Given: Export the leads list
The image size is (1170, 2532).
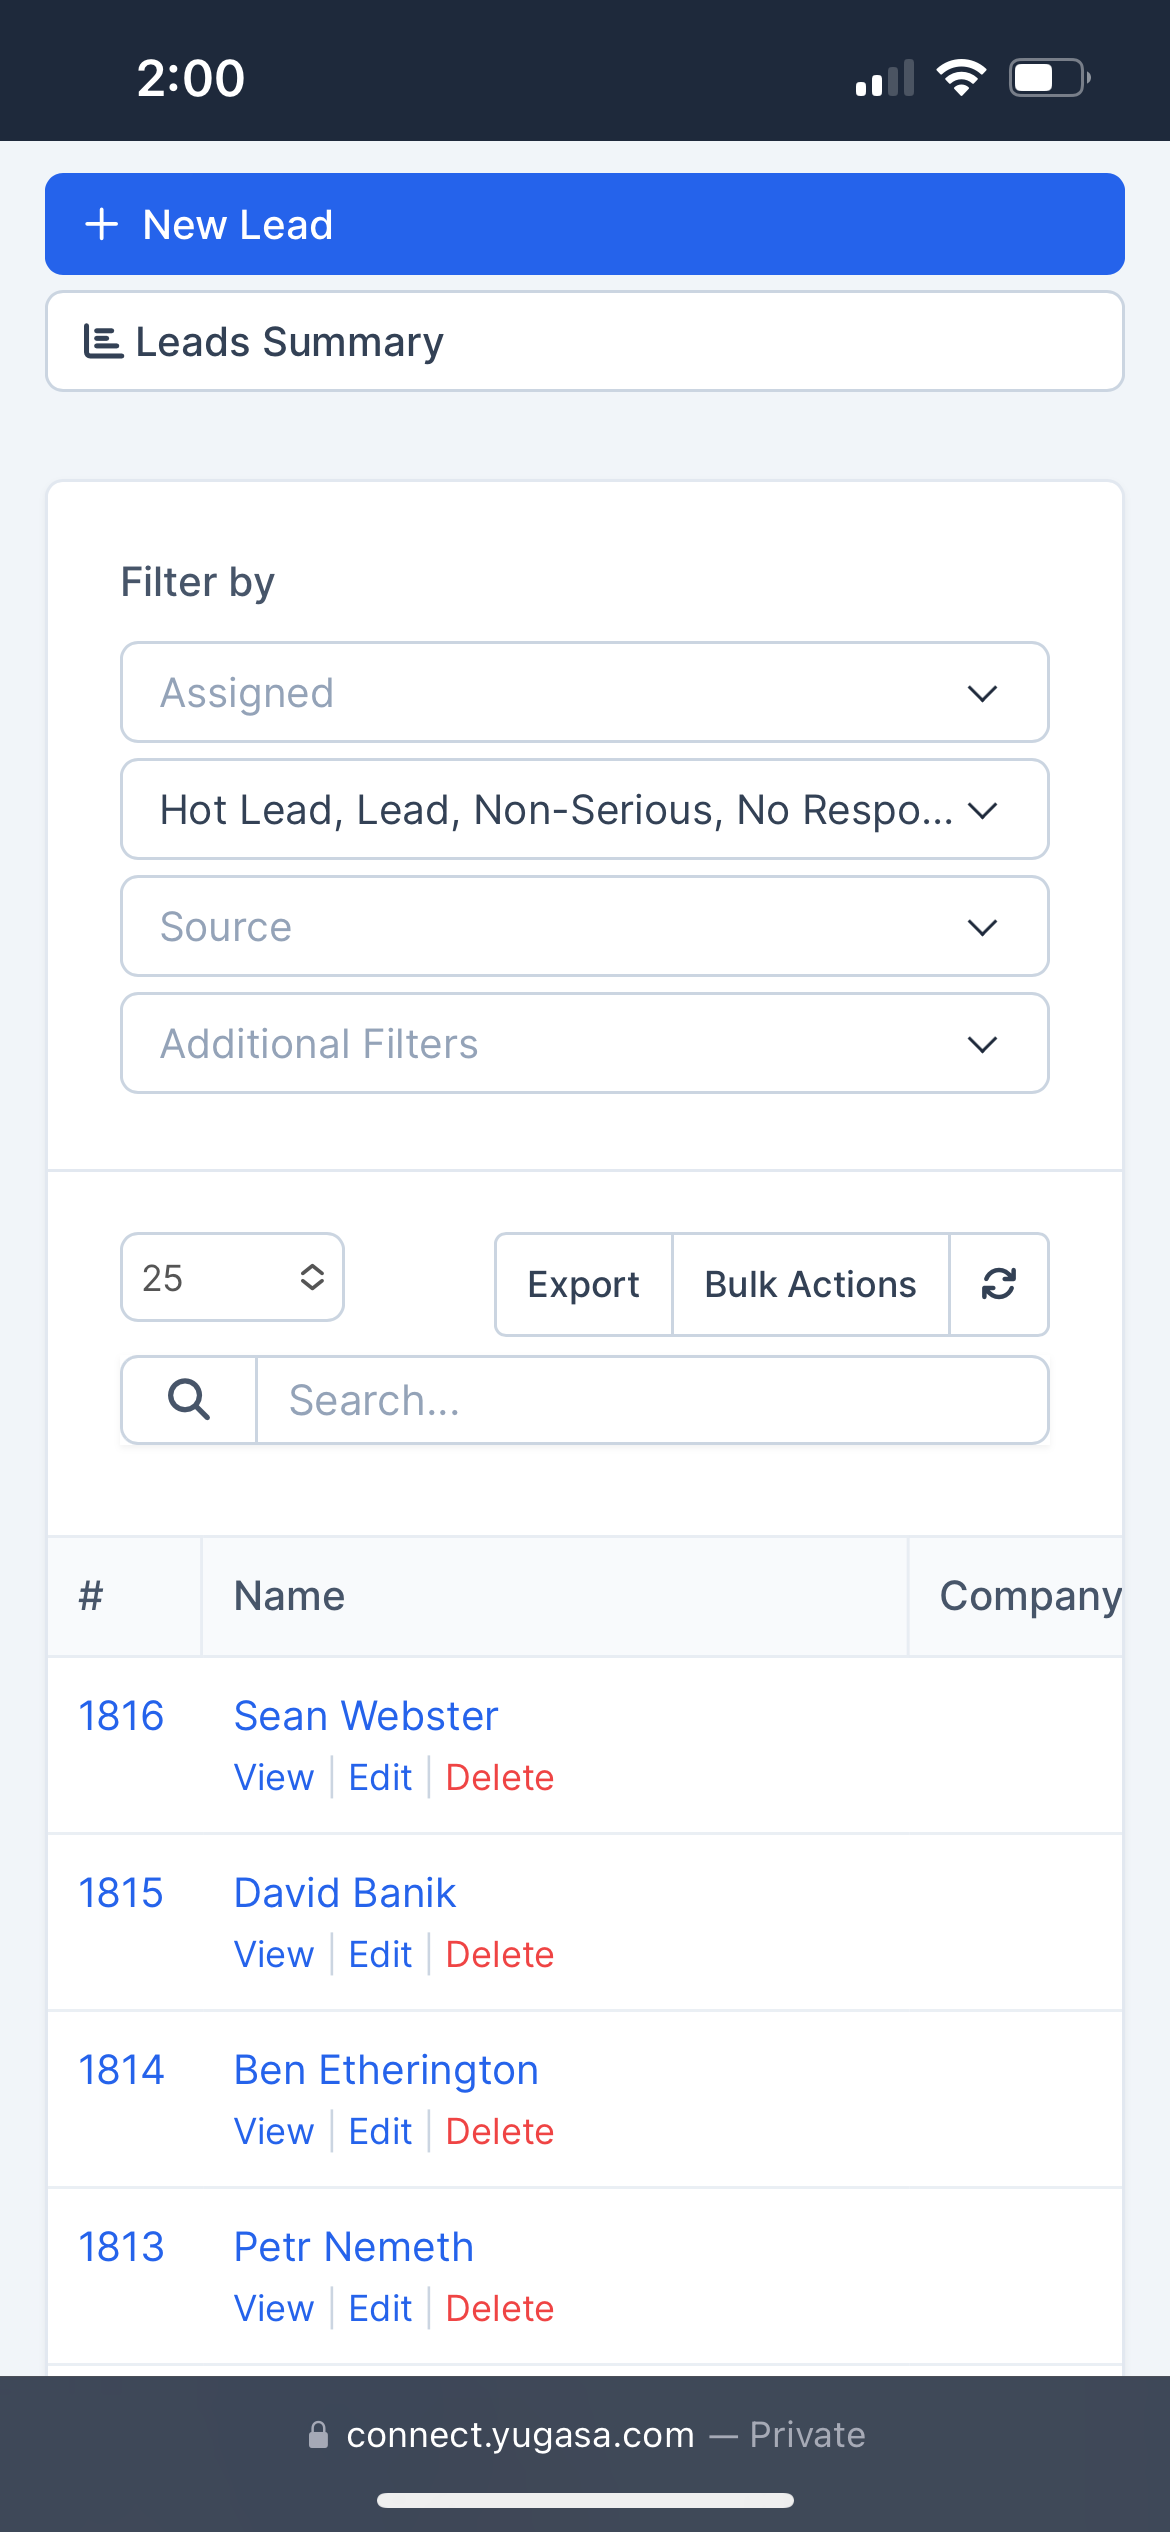Looking at the screenshot, I should [x=583, y=1284].
